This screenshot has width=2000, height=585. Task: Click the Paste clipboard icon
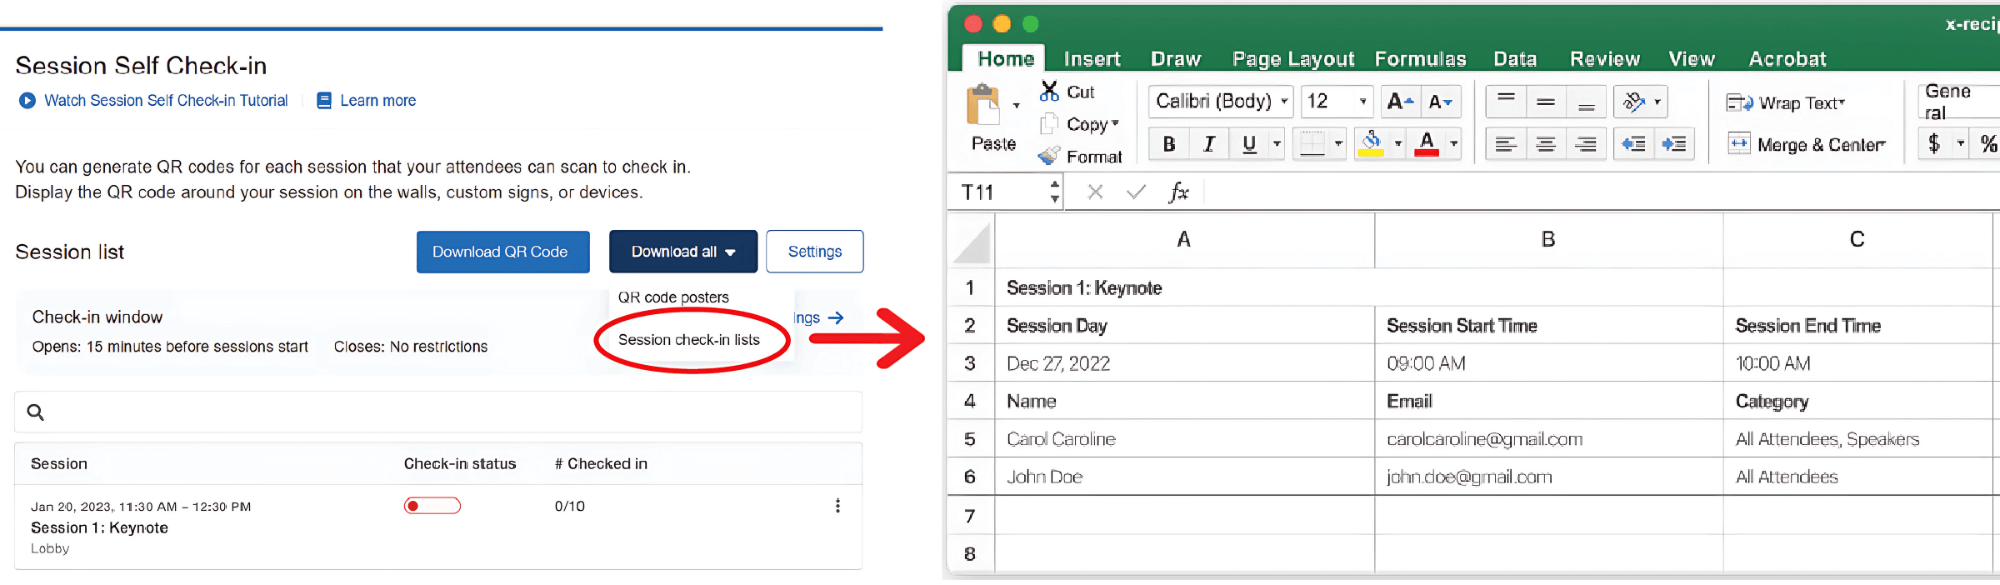(984, 106)
